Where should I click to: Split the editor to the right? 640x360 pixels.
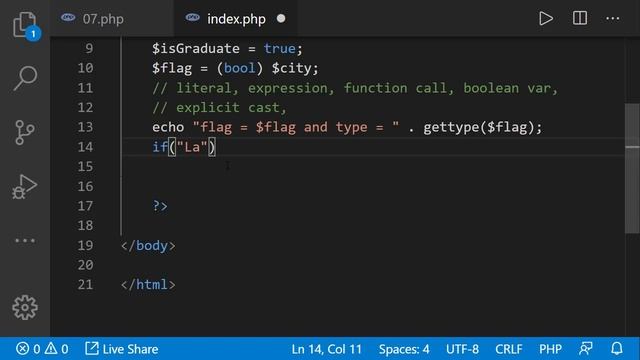point(580,18)
